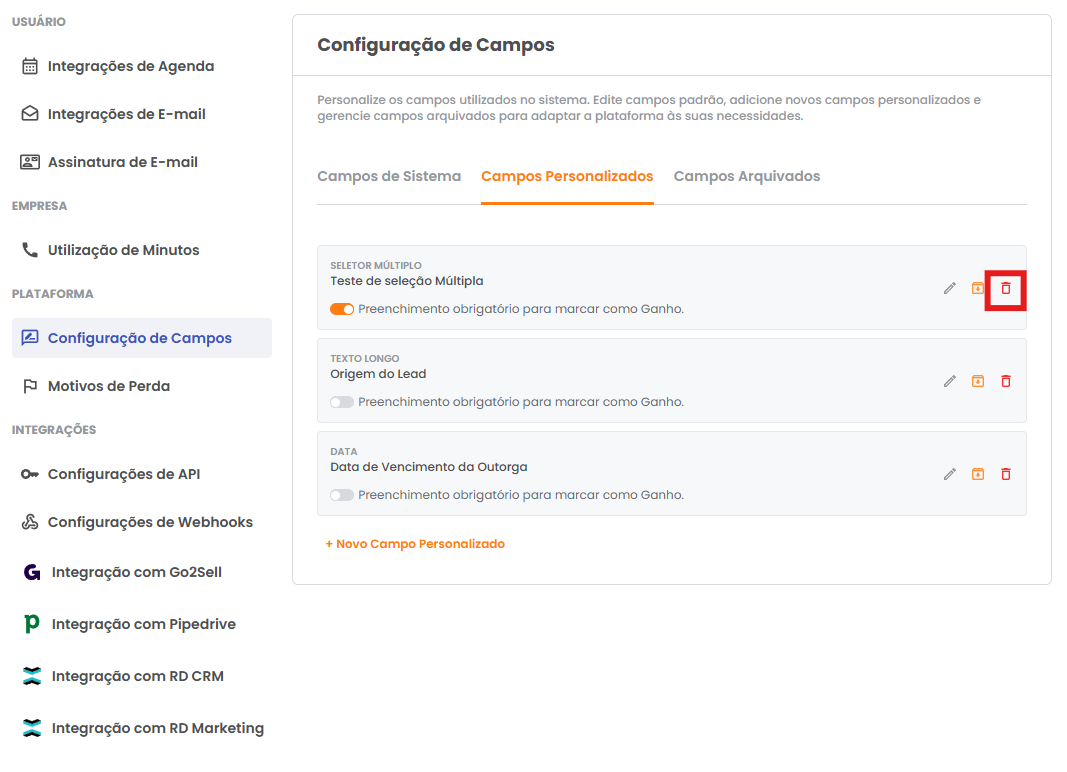Open Integração com Pipedrive

point(144,624)
